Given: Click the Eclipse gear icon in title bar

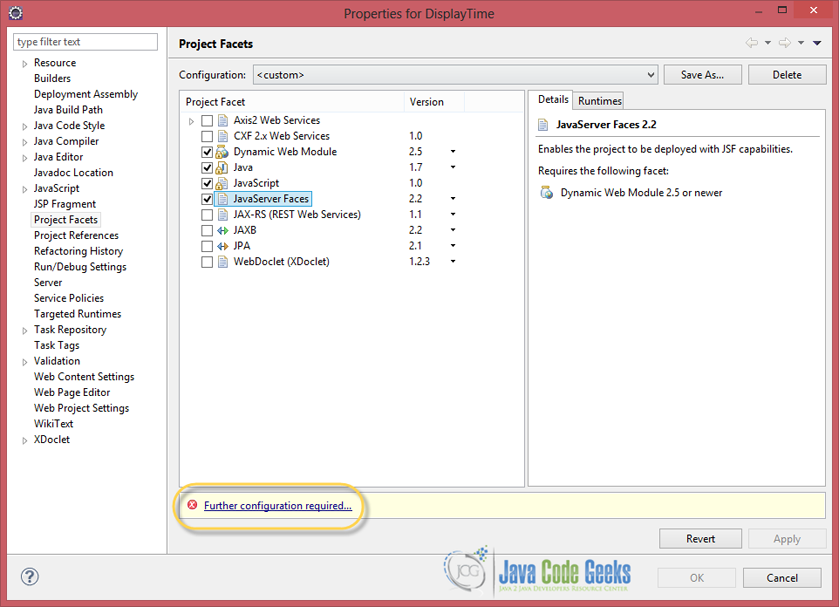Looking at the screenshot, I should click(x=16, y=13).
